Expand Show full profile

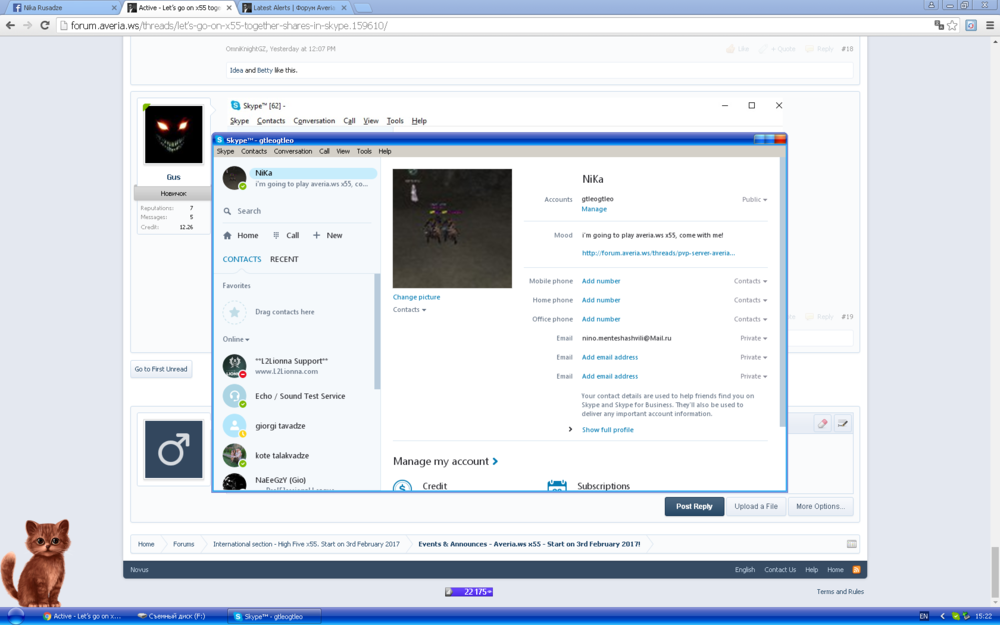(607, 430)
